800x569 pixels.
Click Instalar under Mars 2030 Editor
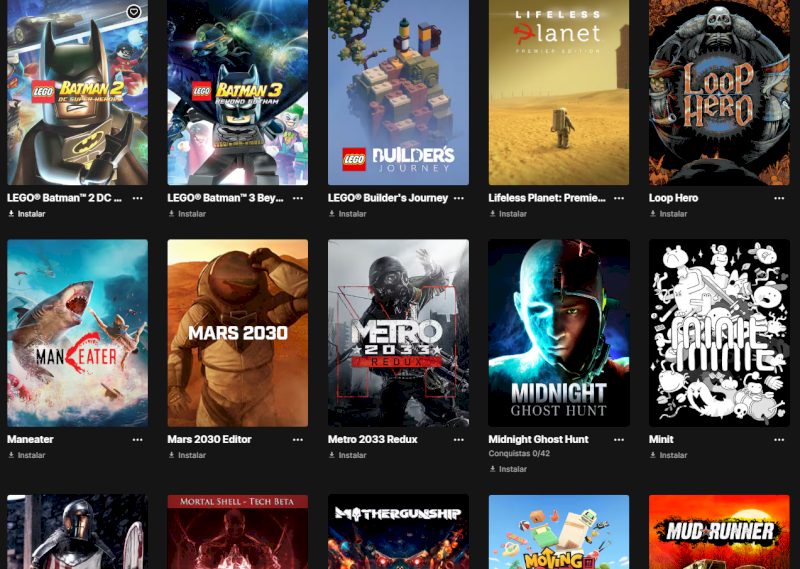pyautogui.click(x=187, y=455)
